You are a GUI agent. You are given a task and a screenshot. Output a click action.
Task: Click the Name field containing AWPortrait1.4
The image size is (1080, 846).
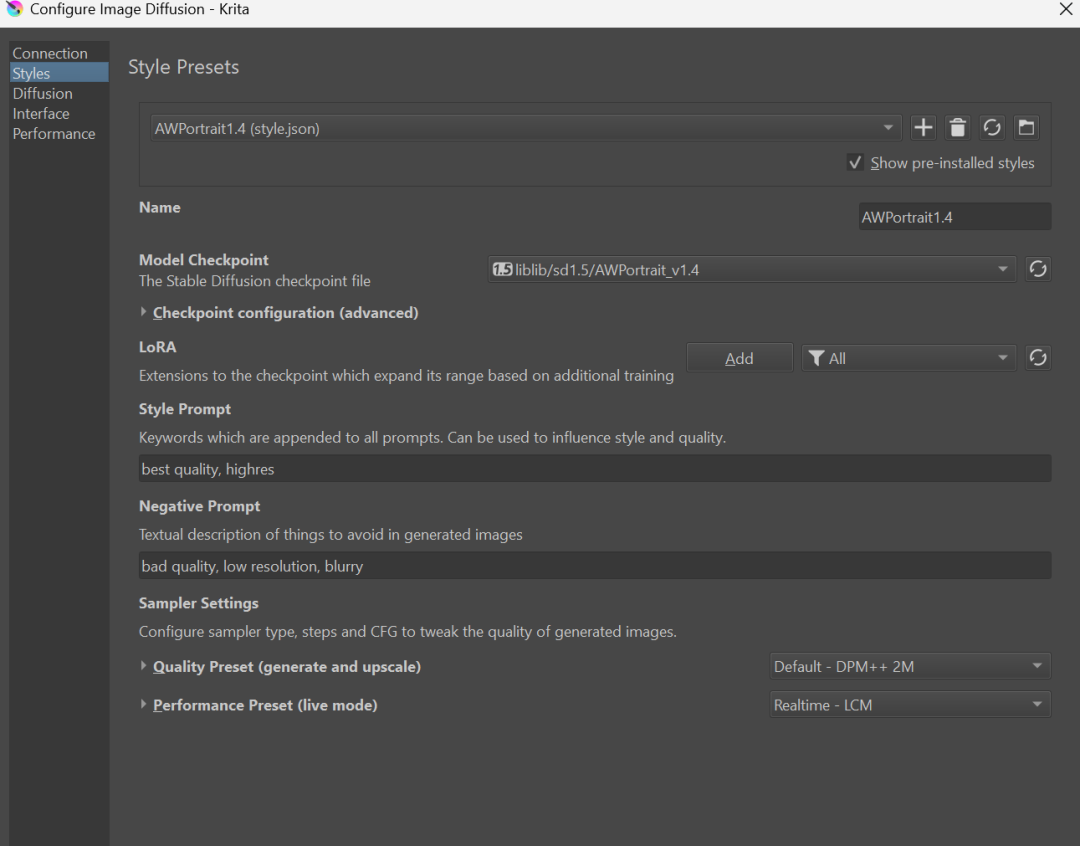pyautogui.click(x=955, y=217)
